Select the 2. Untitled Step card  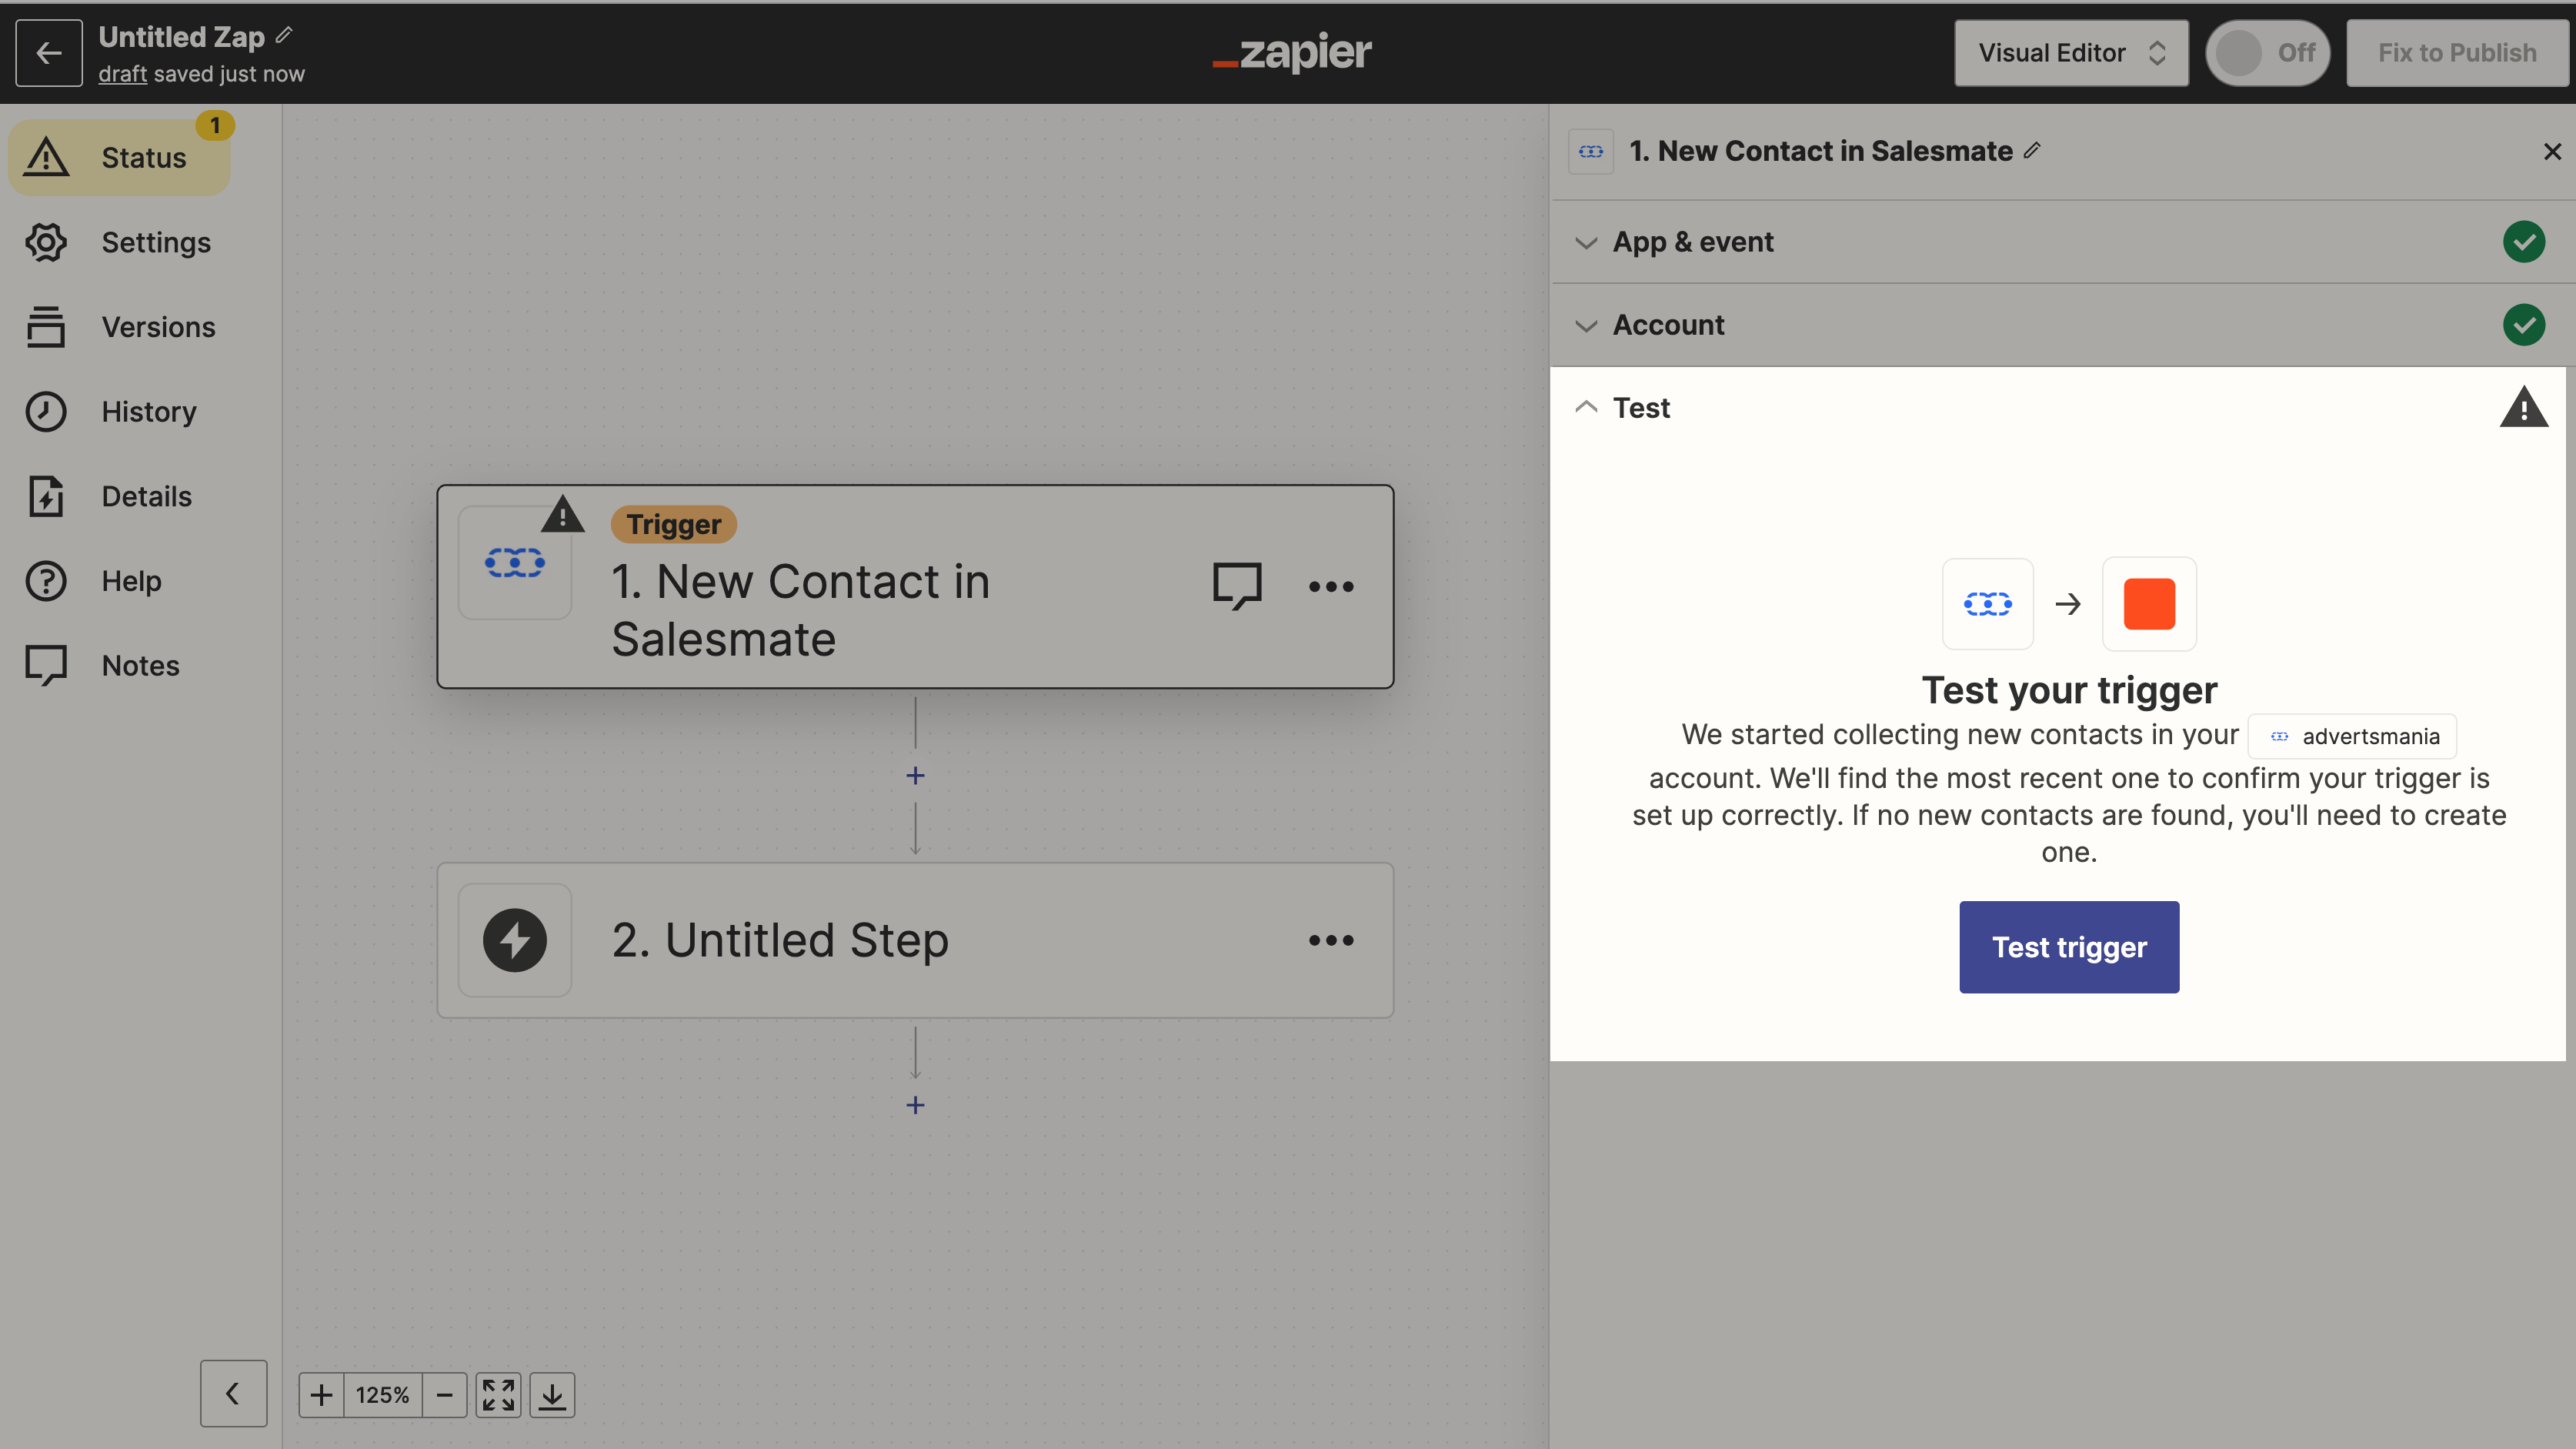[x=915, y=940]
